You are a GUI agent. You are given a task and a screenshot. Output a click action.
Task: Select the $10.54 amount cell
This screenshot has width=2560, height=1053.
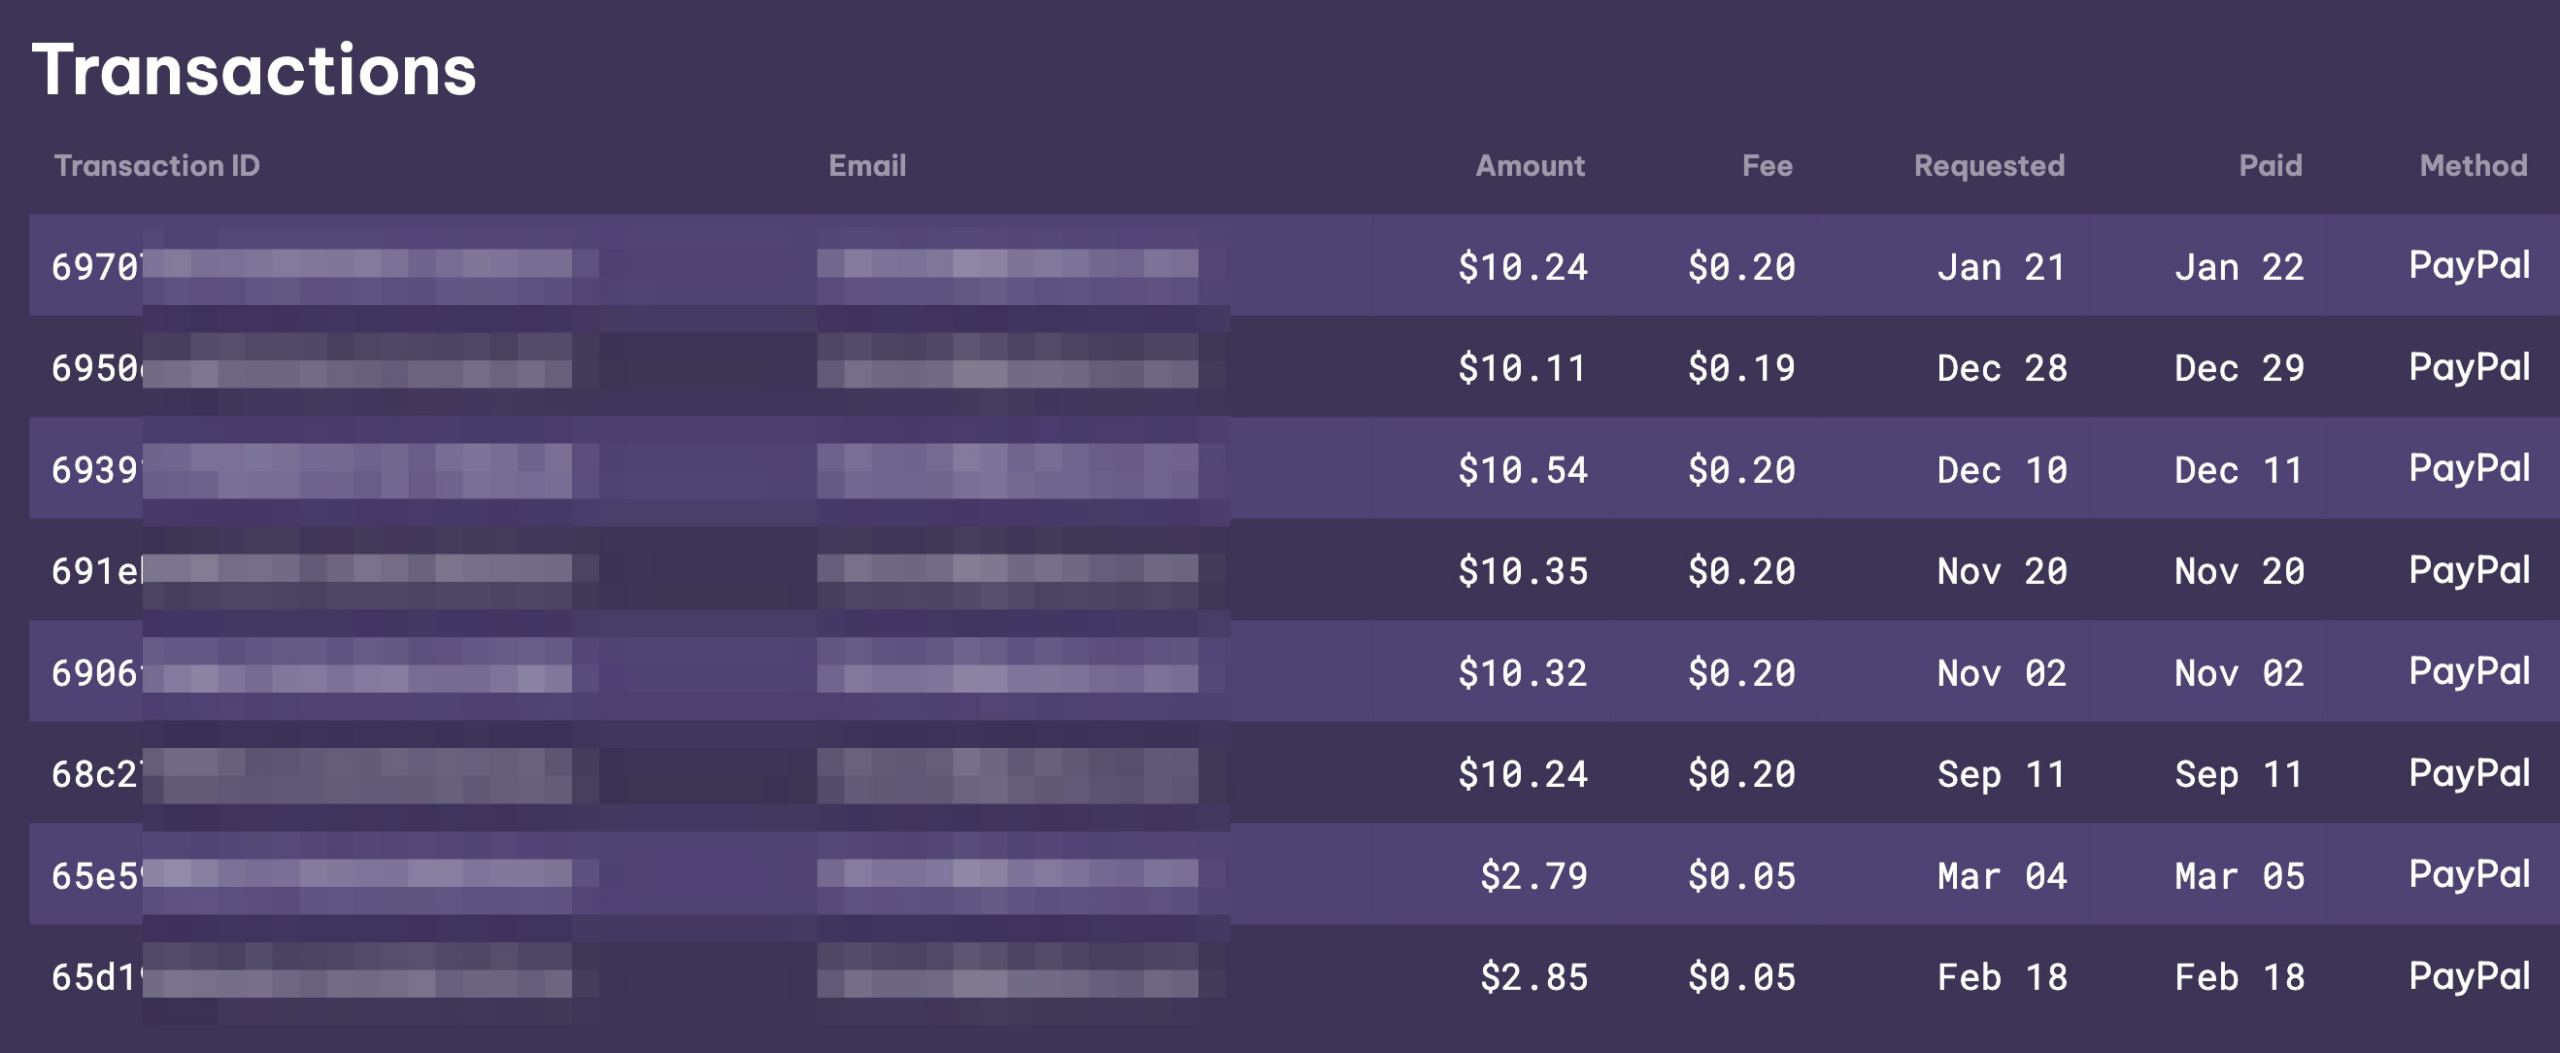1522,470
